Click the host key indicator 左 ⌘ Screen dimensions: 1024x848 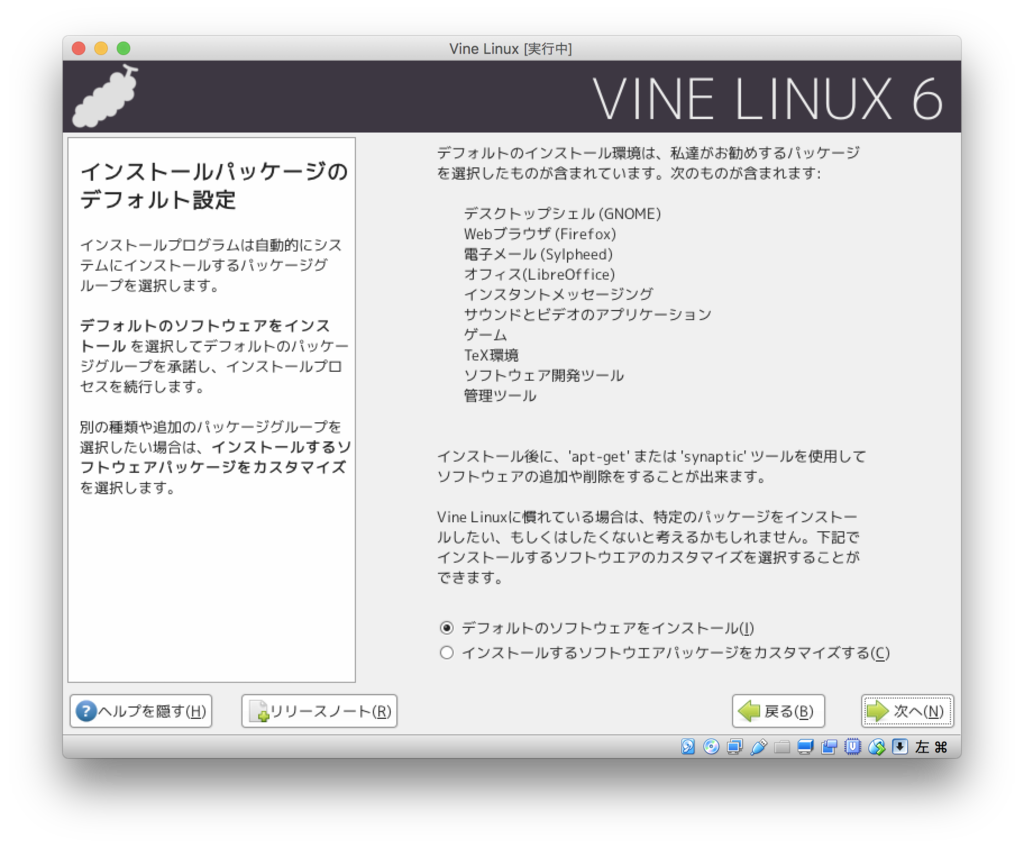(931, 747)
